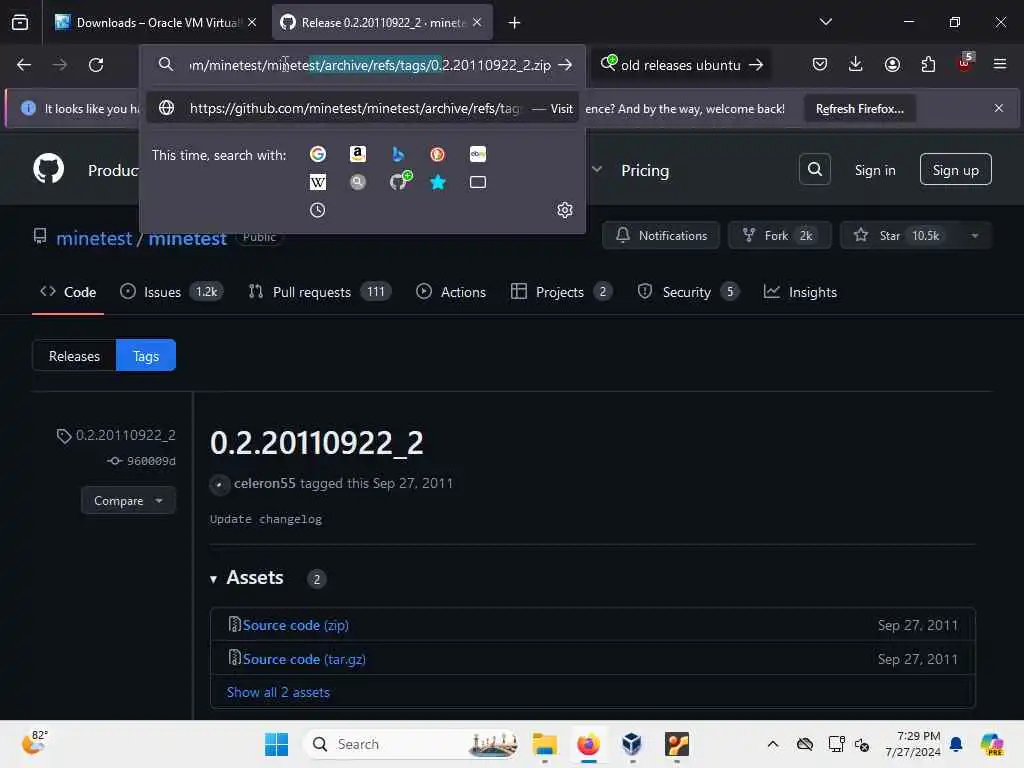This screenshot has width=1024, height=768.
Task: List all tabs chevron dropdown
Action: [825, 22]
